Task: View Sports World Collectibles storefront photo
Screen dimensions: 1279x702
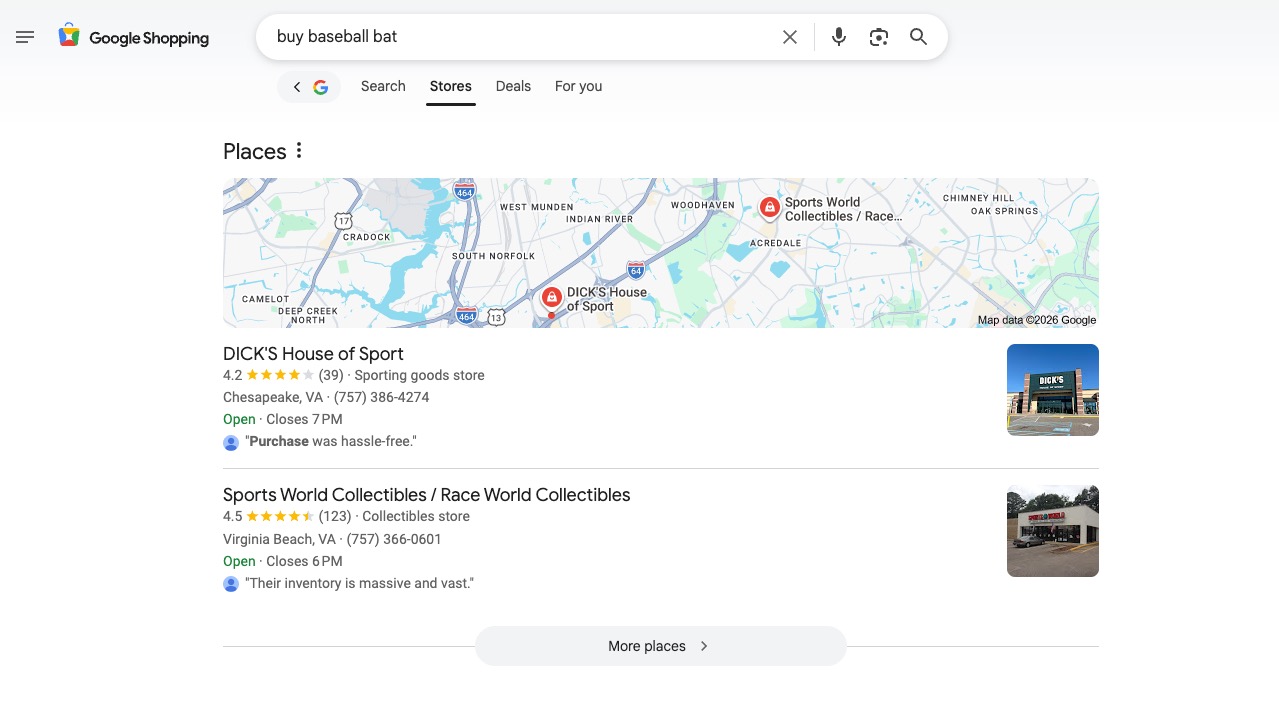Action: 1052,531
